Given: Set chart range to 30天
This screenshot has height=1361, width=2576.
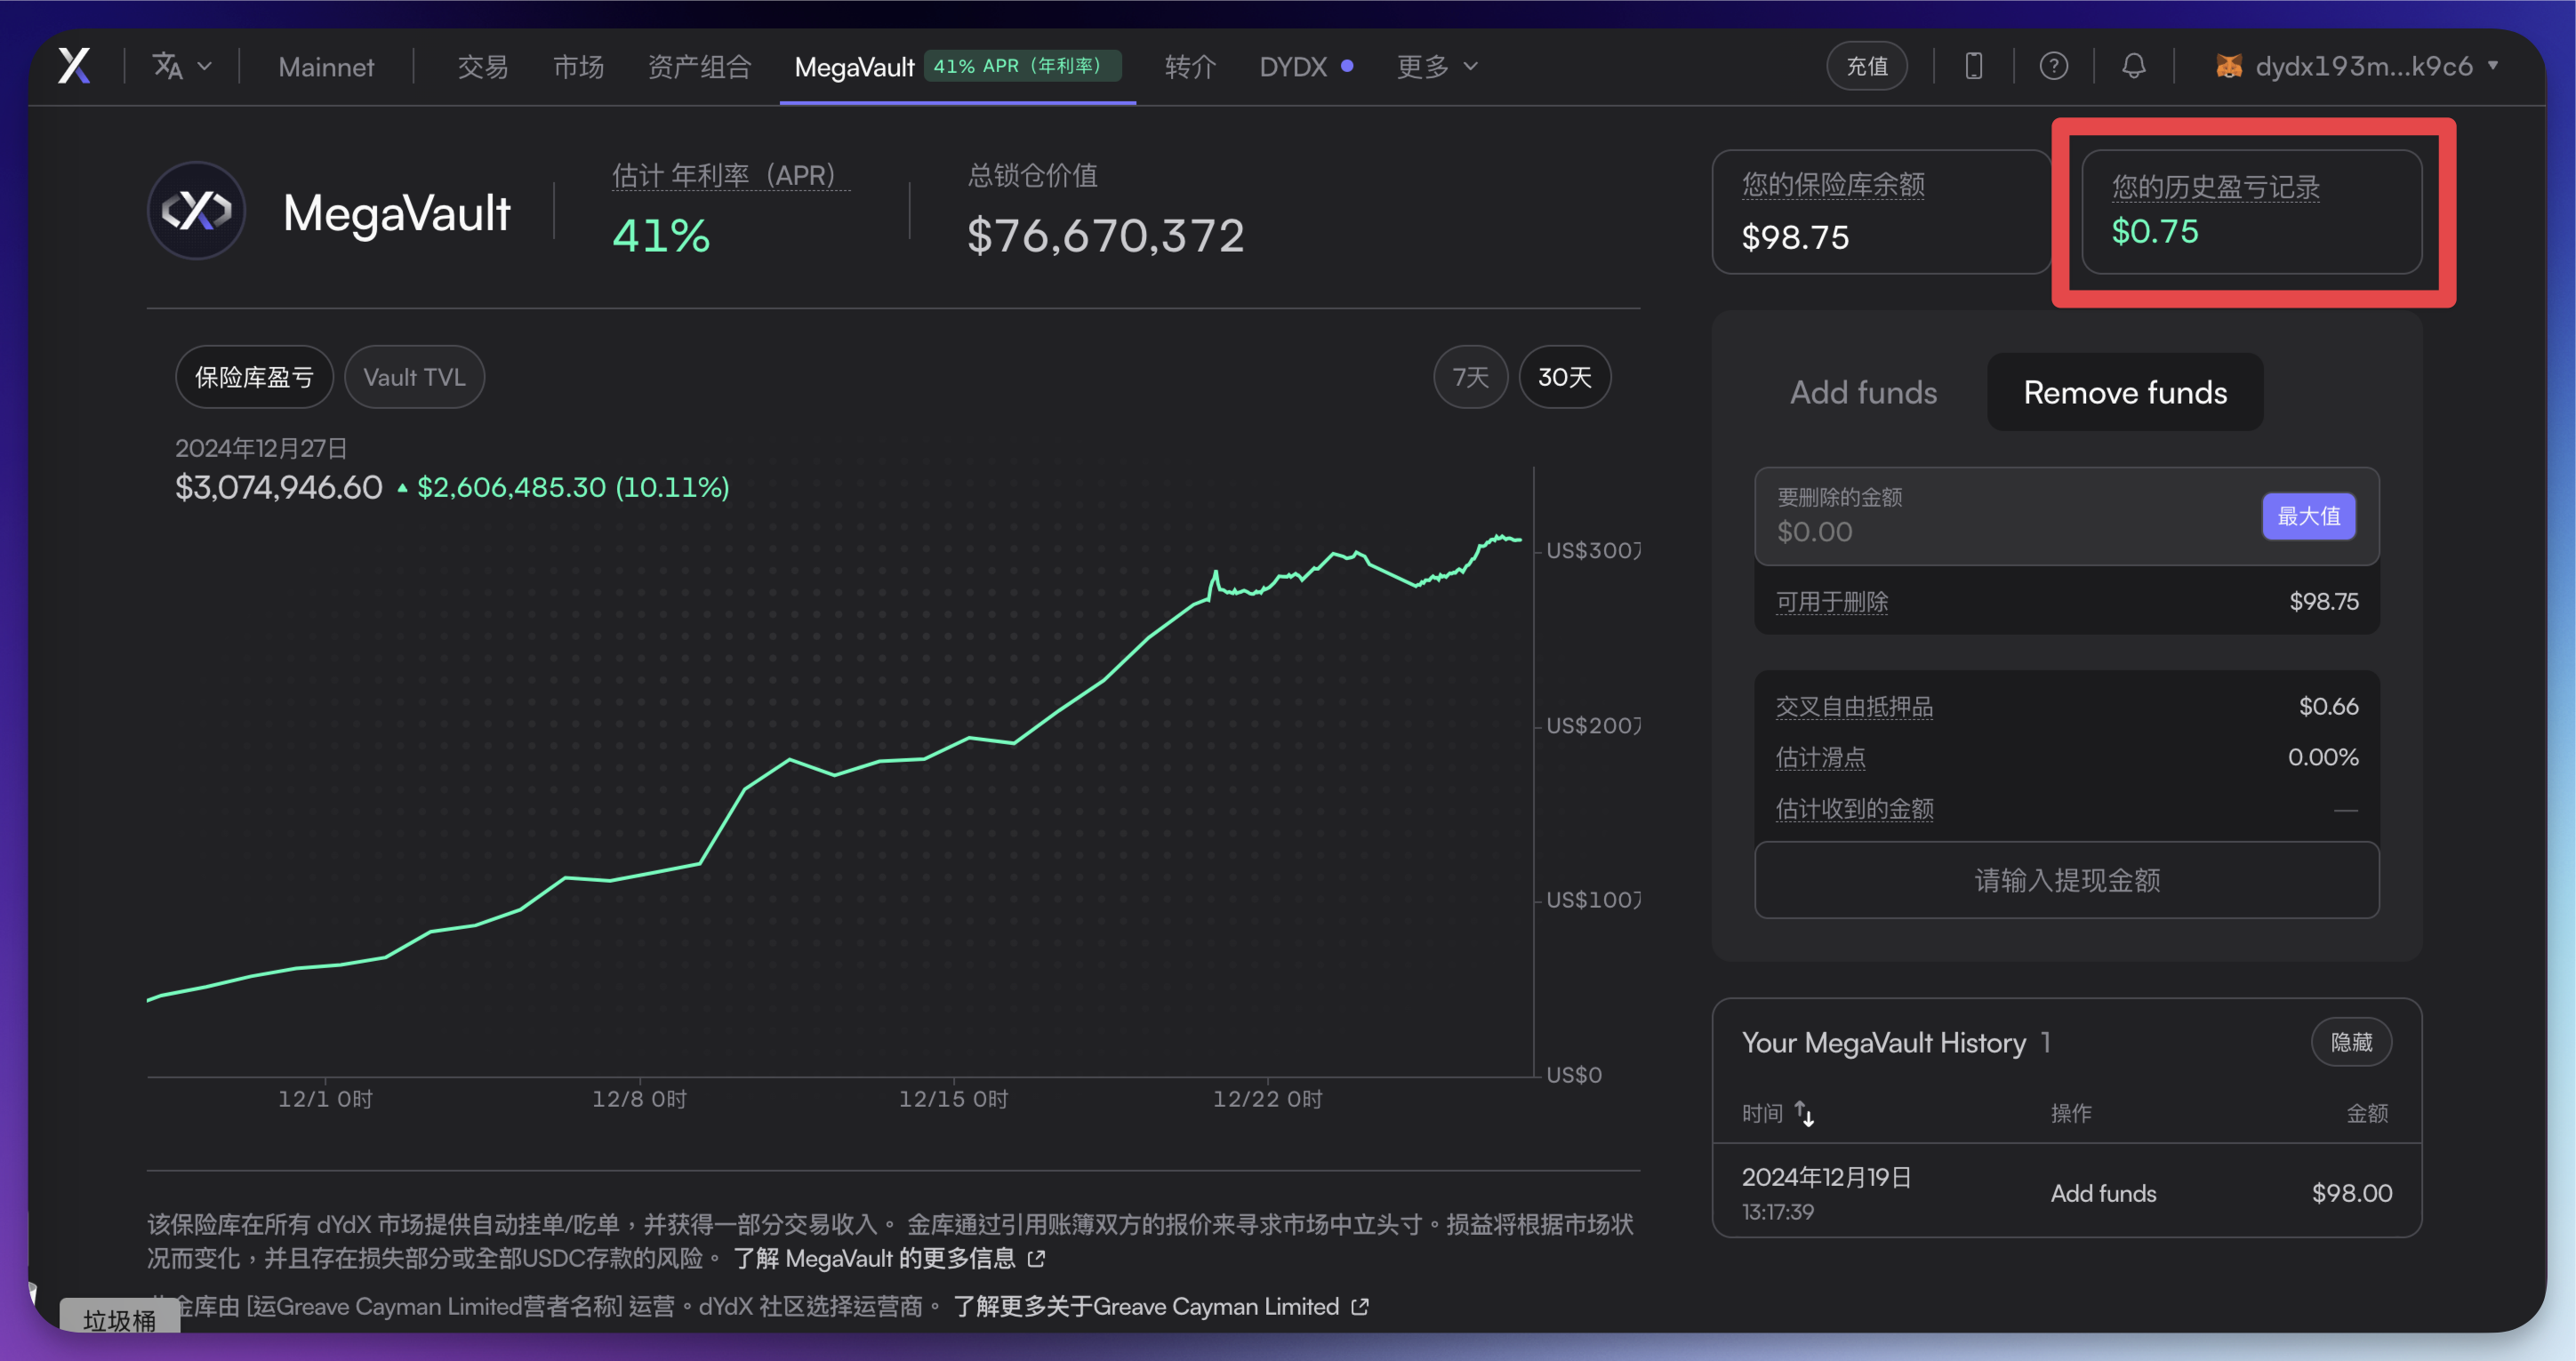Looking at the screenshot, I should coord(1564,377).
